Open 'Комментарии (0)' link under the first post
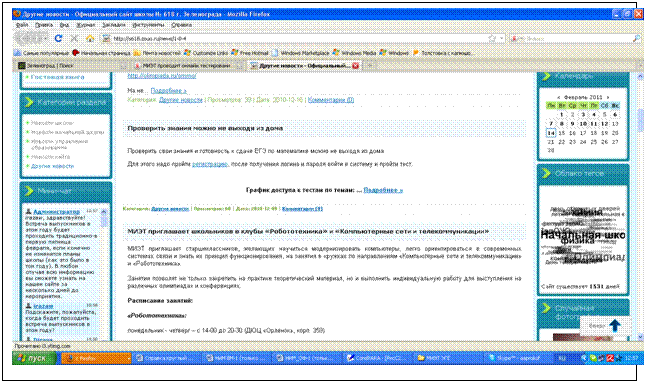The width and height of the screenshot is (659, 383). click(x=331, y=100)
